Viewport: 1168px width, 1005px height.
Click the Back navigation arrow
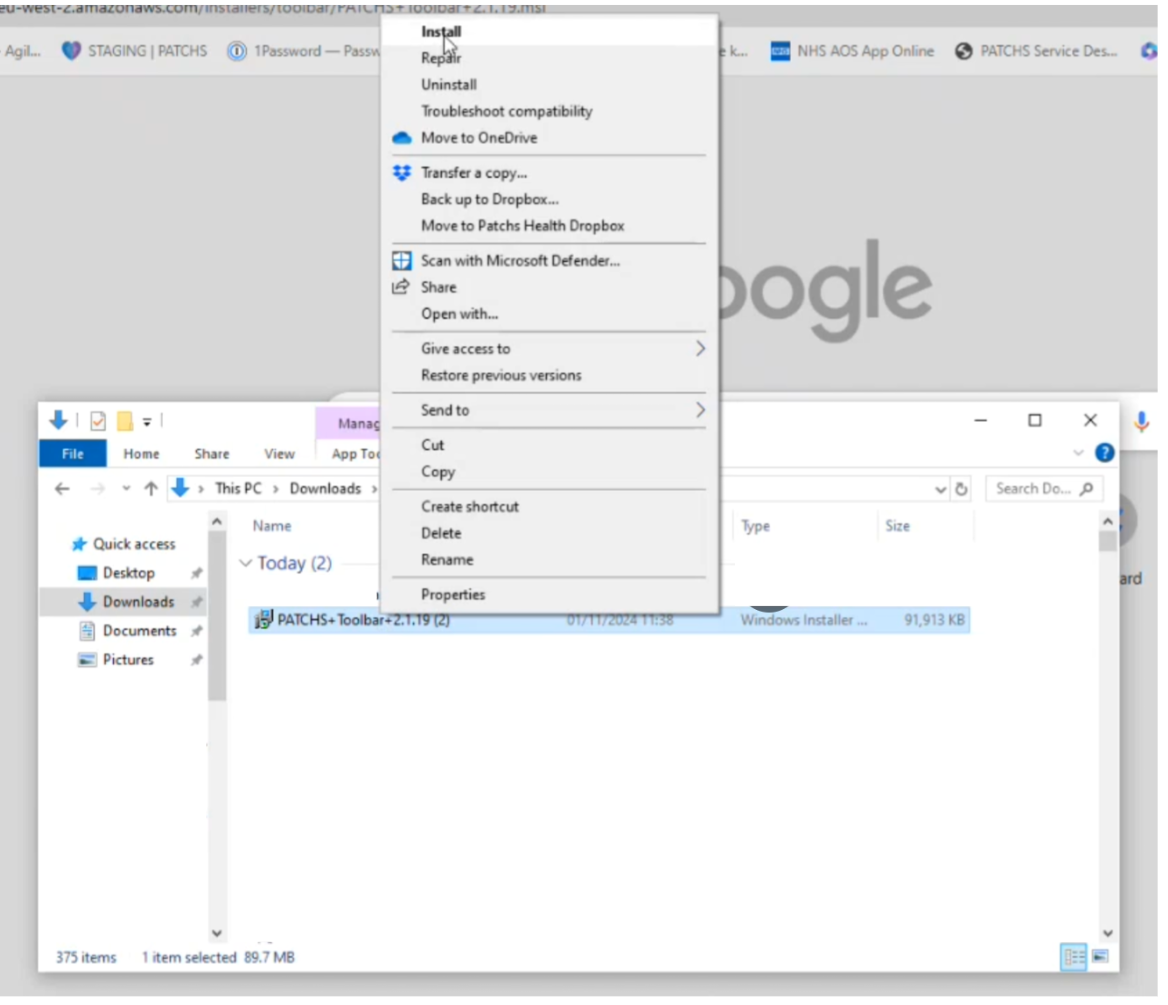pyautogui.click(x=62, y=489)
